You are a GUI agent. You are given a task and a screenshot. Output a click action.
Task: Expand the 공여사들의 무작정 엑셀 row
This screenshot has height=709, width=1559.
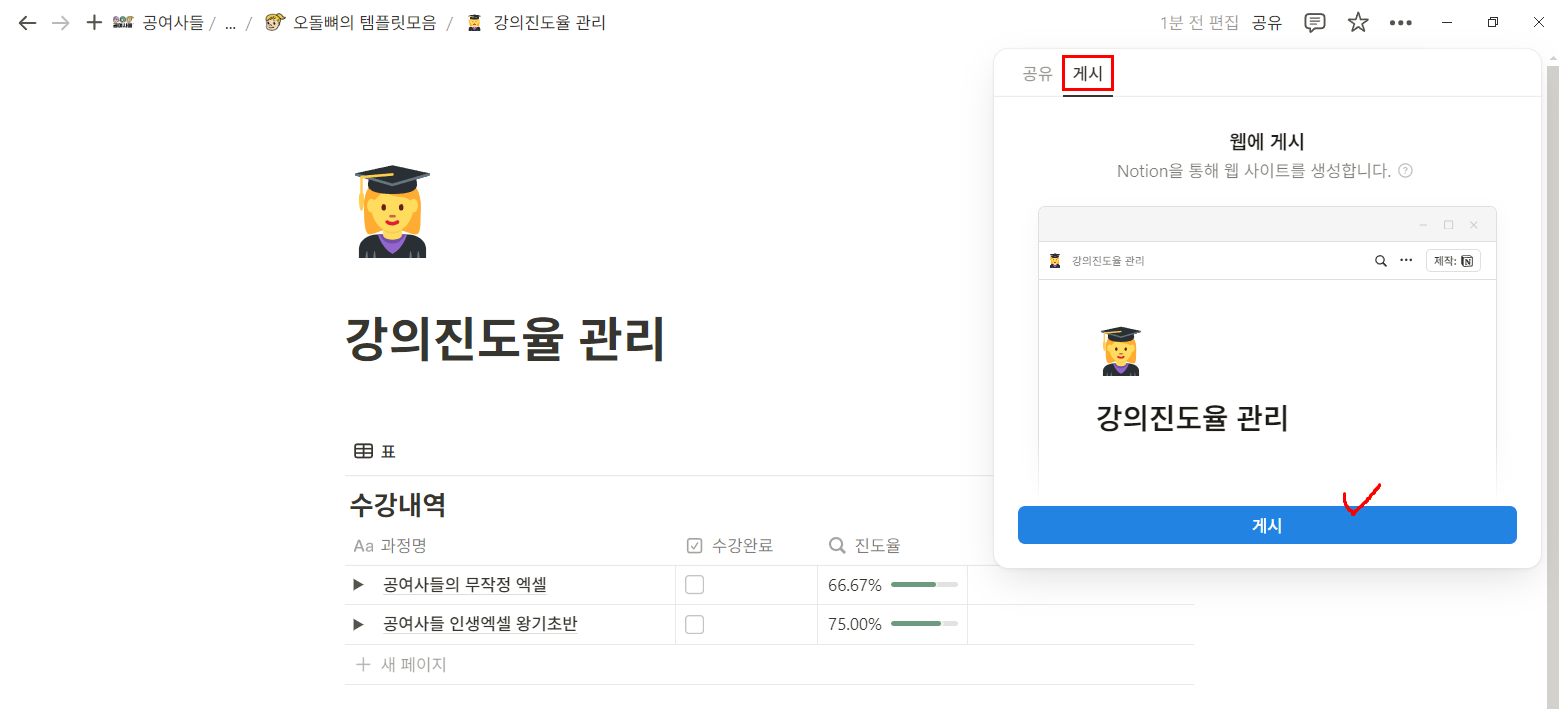(358, 585)
